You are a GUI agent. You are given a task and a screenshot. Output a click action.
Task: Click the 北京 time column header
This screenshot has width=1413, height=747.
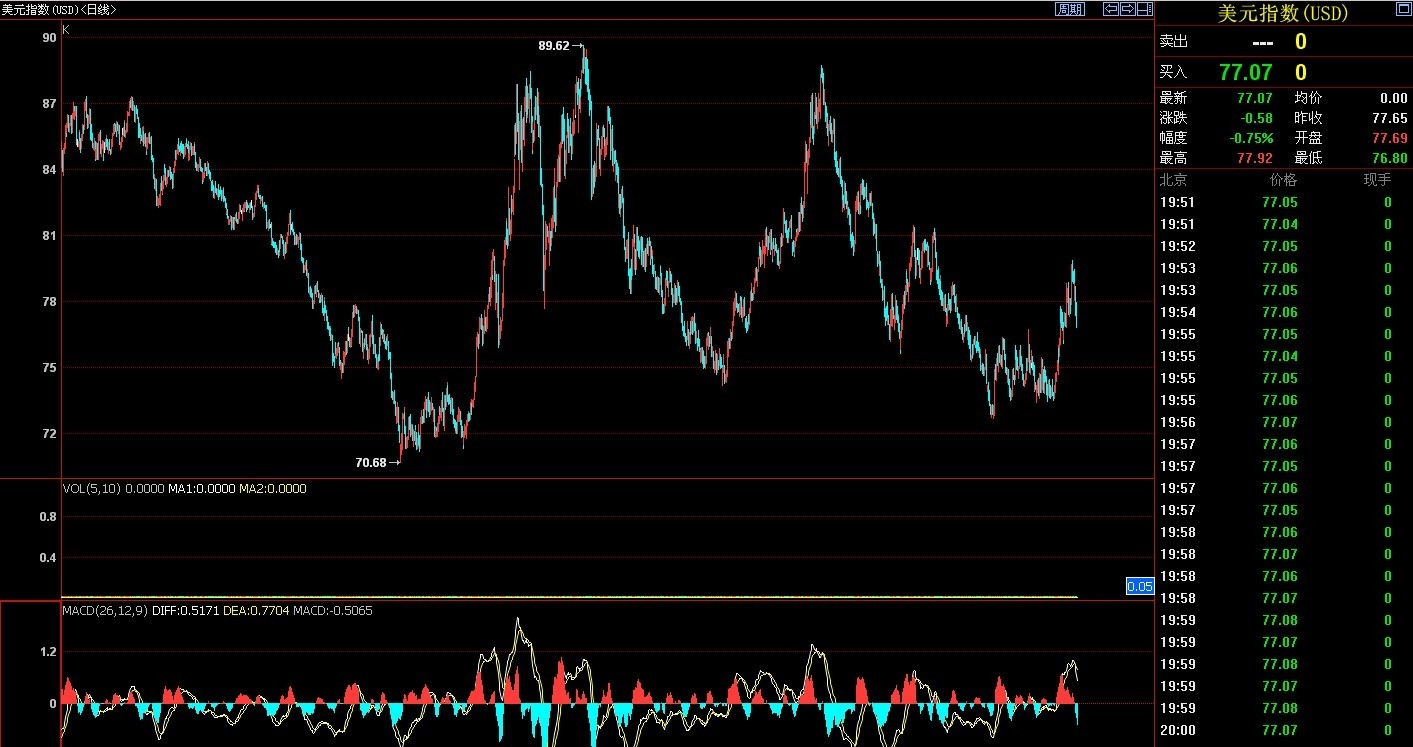coord(1173,180)
